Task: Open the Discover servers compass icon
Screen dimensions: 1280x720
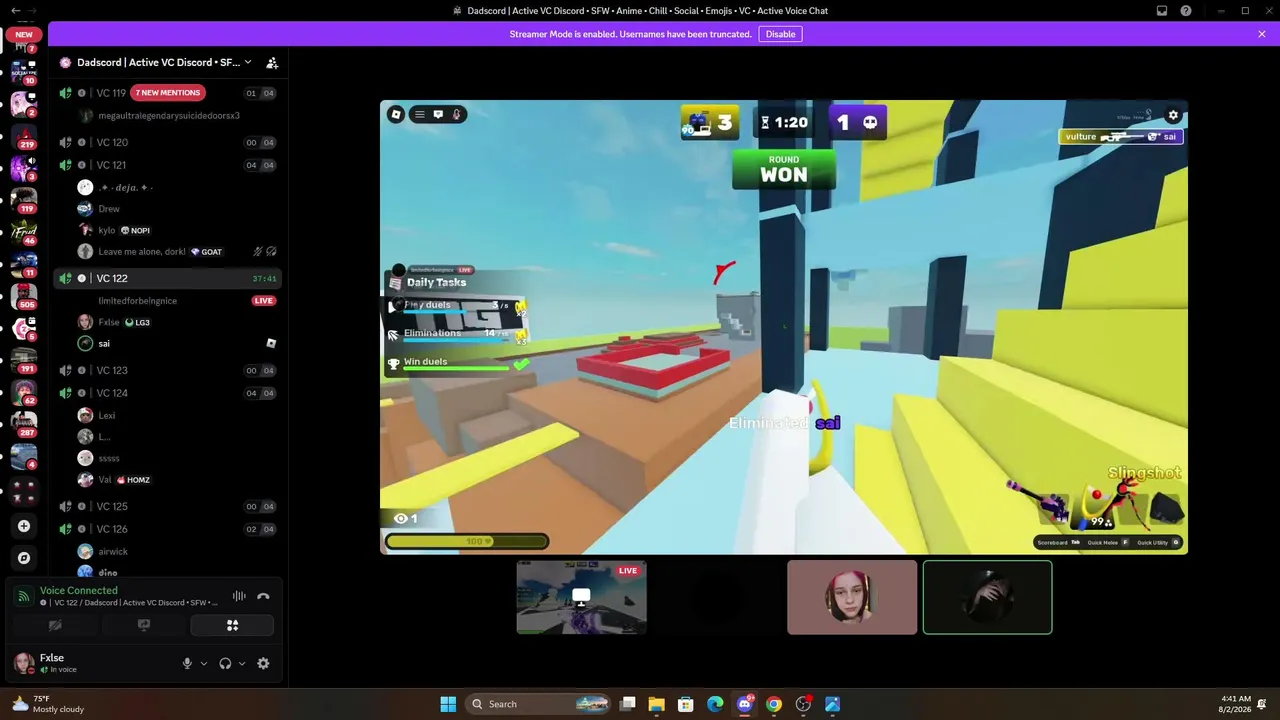Action: pos(24,558)
